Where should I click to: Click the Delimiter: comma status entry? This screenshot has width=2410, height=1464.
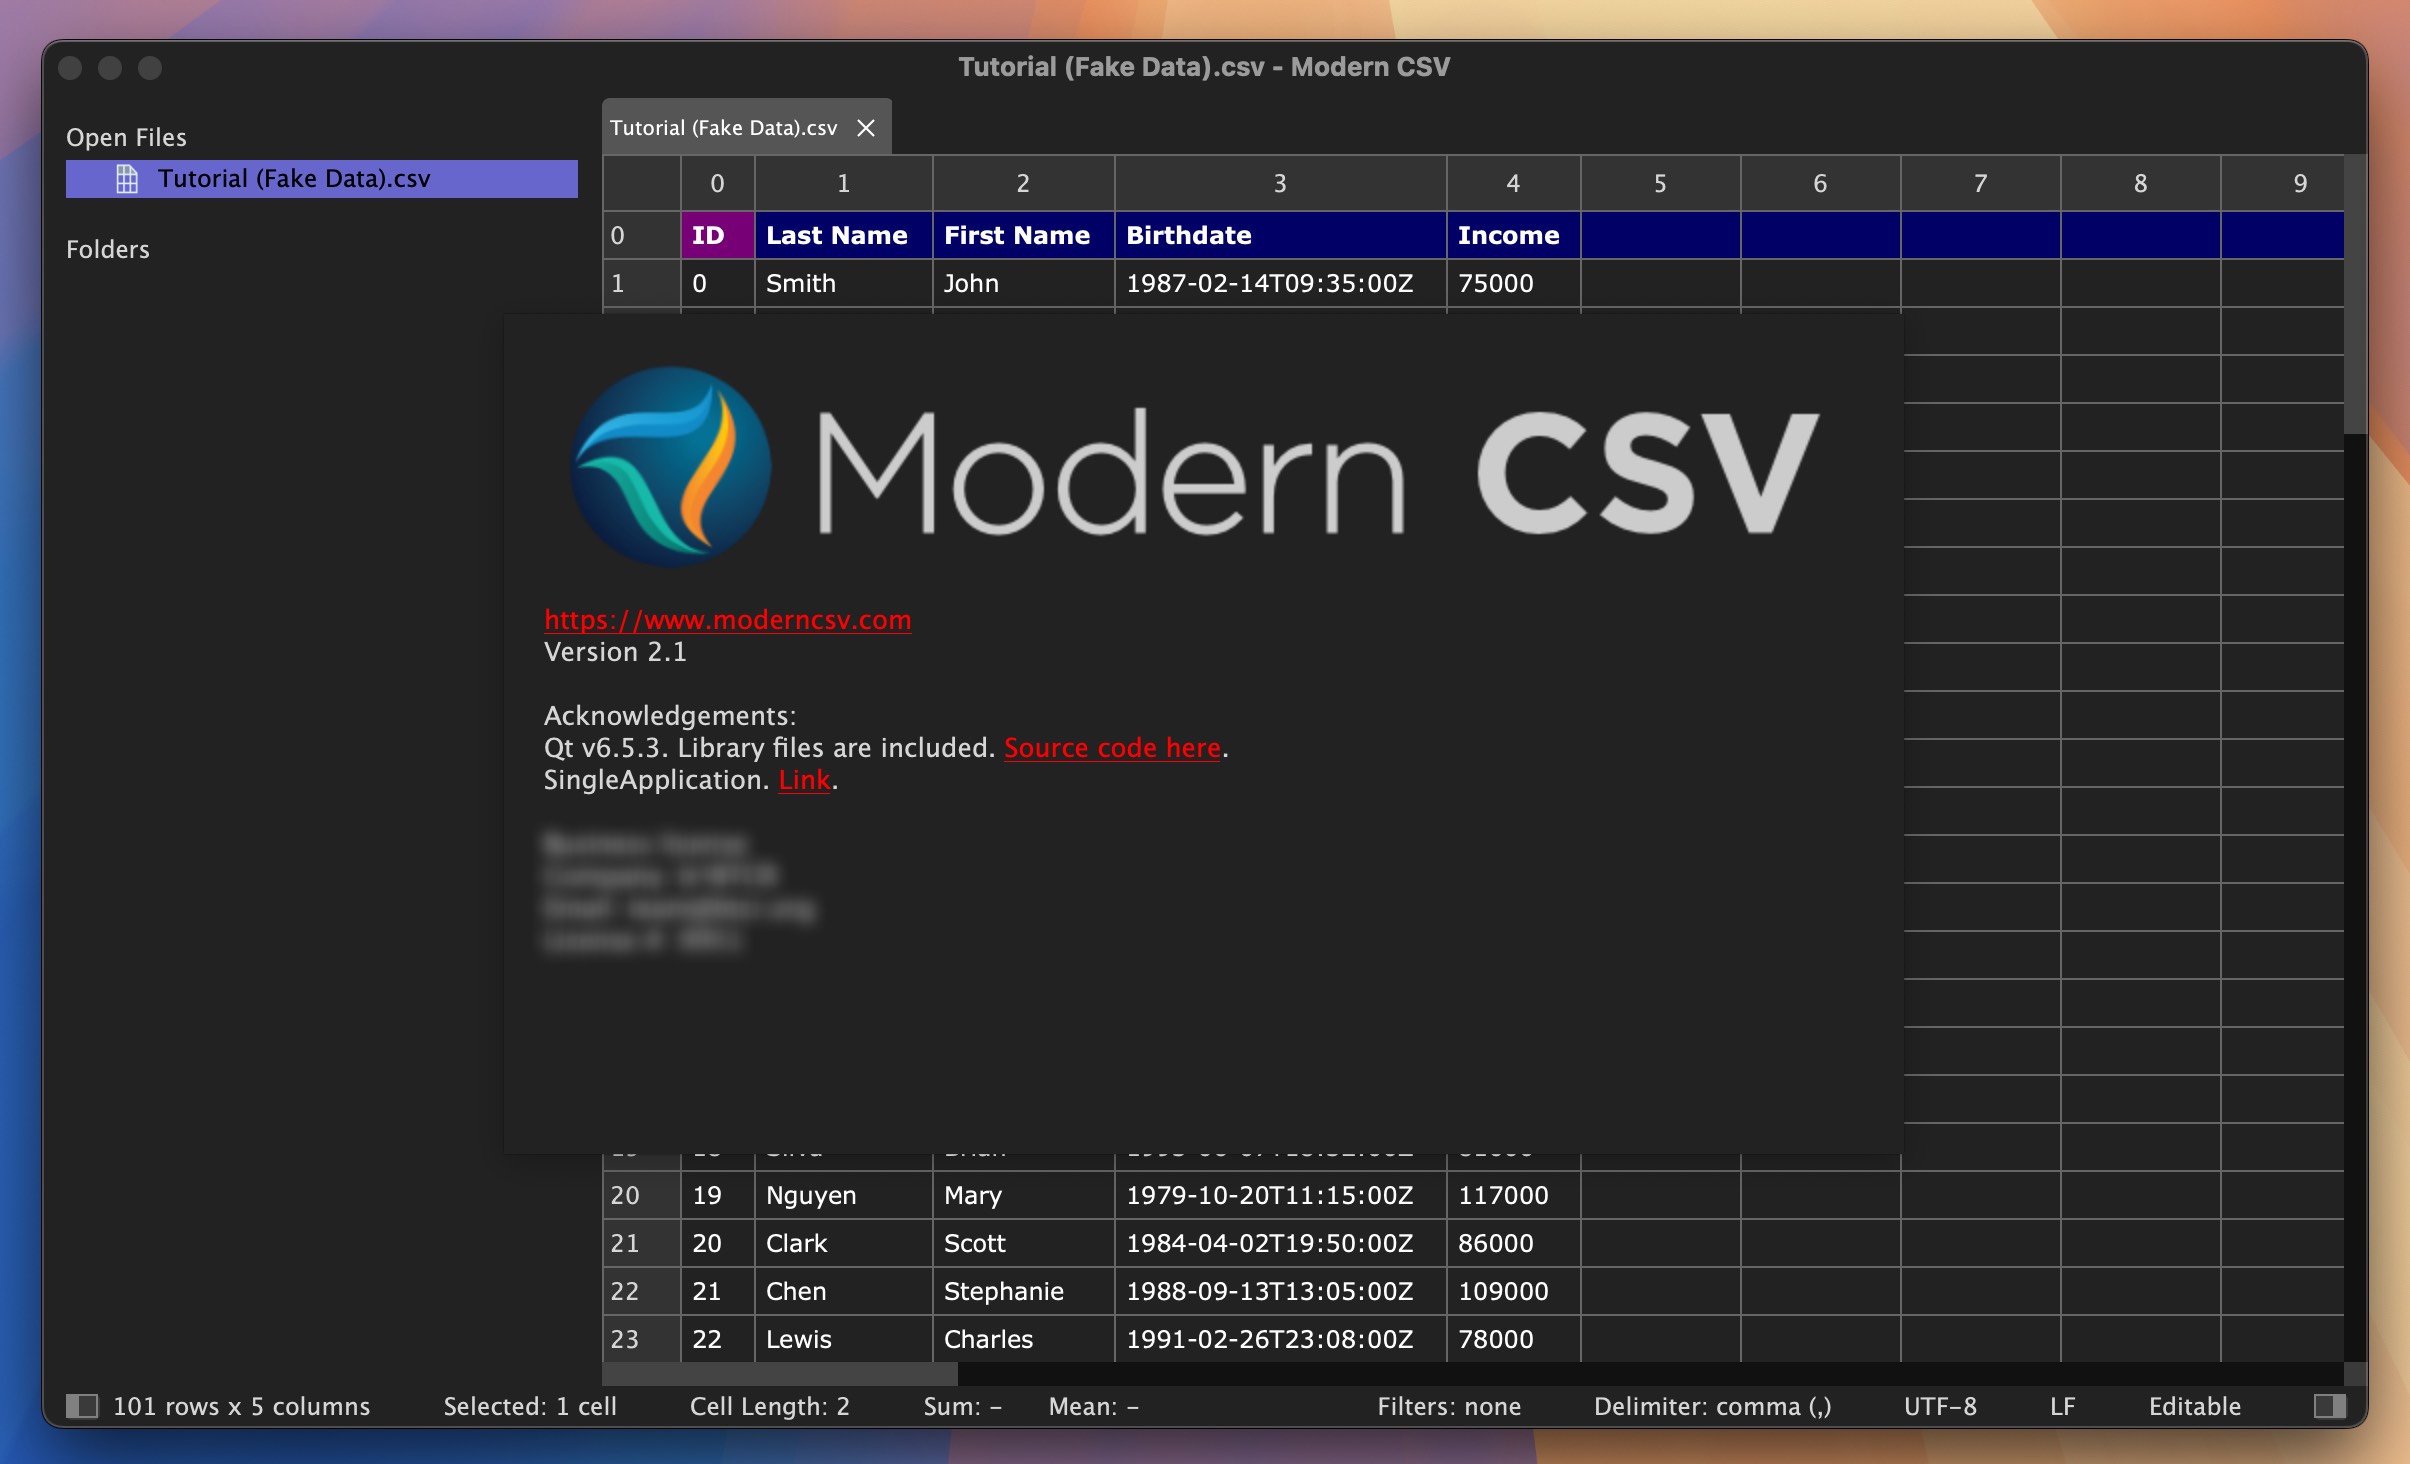click(1712, 1406)
